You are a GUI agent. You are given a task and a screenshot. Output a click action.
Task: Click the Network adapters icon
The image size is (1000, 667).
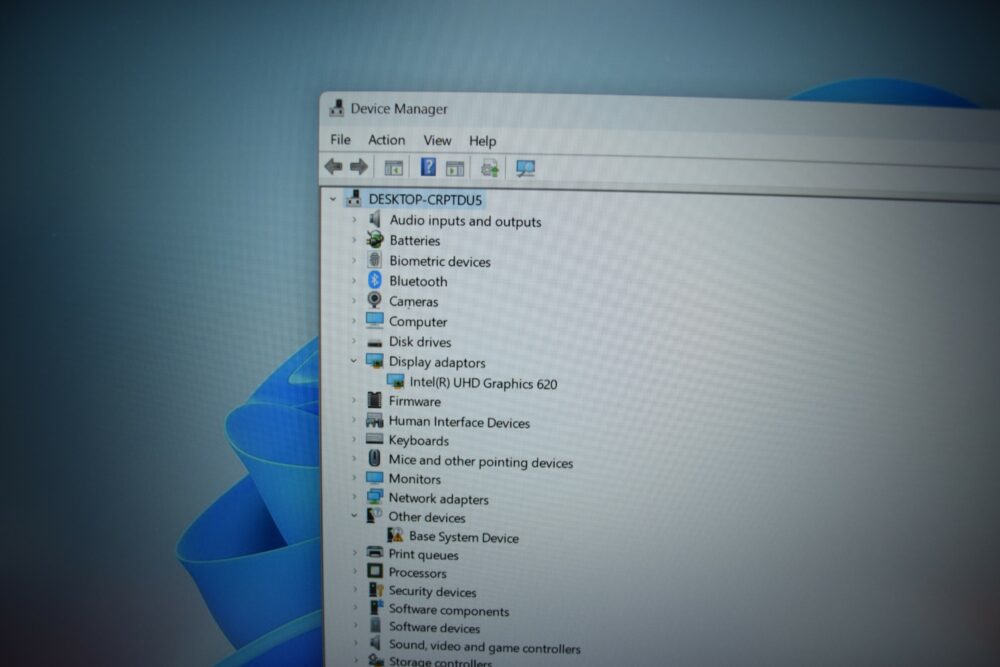click(x=374, y=497)
